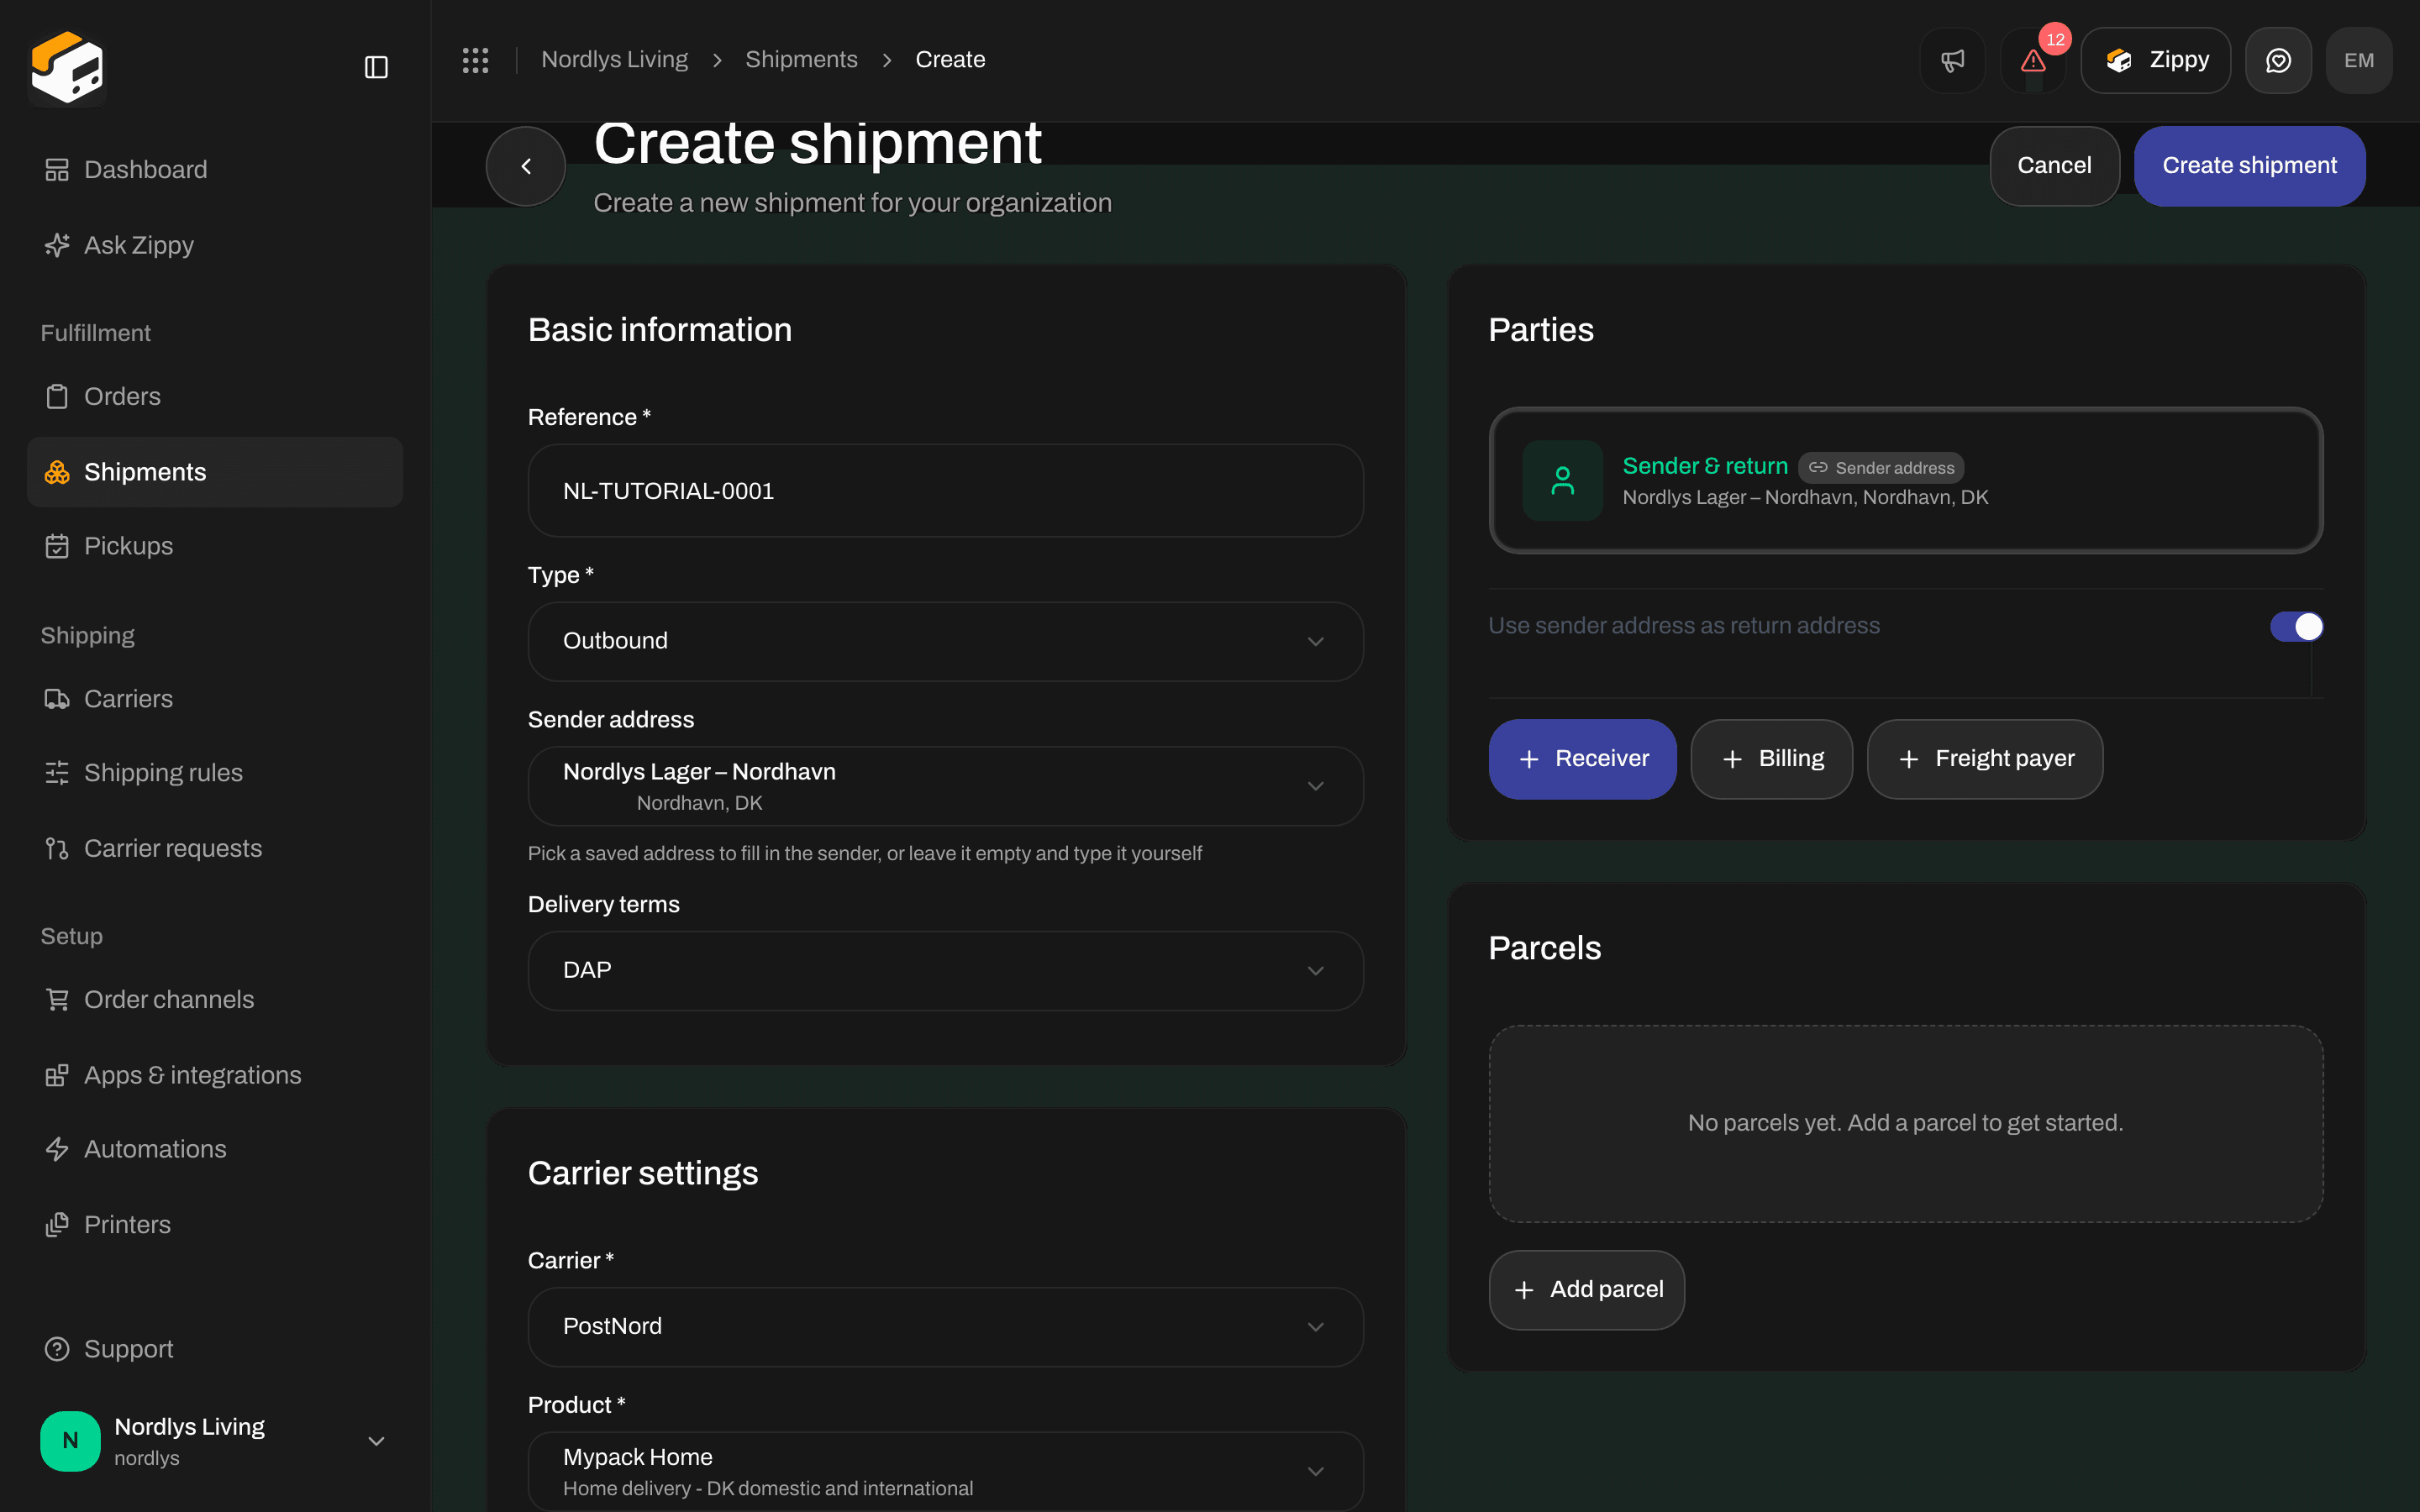
Task: Open the Delivery terms dropdown showing DAP
Action: point(945,971)
